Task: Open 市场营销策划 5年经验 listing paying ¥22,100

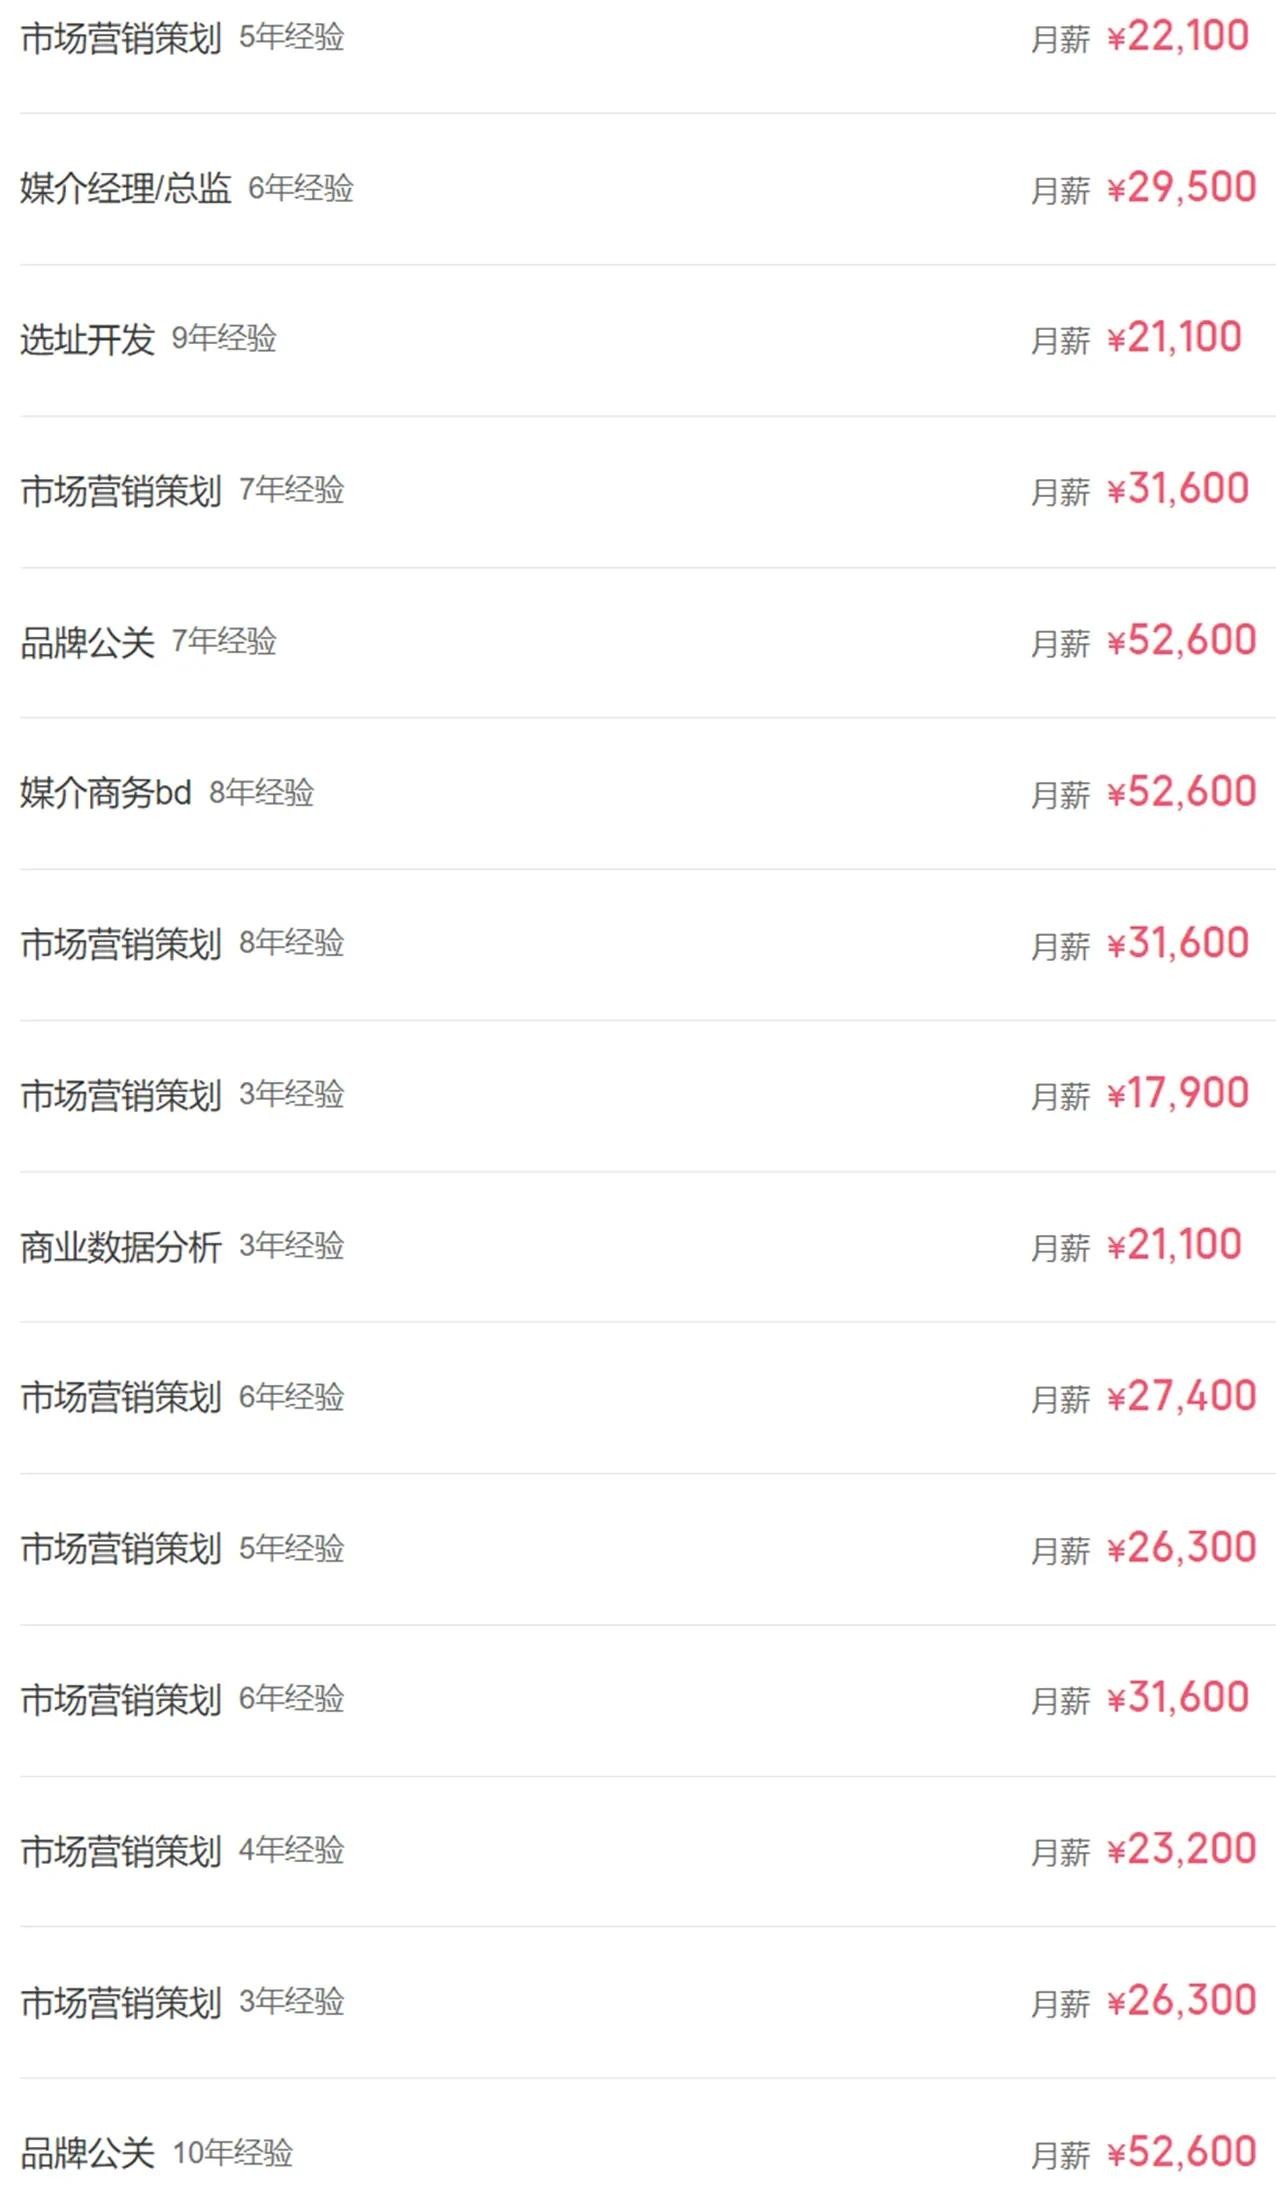Action: [121, 38]
